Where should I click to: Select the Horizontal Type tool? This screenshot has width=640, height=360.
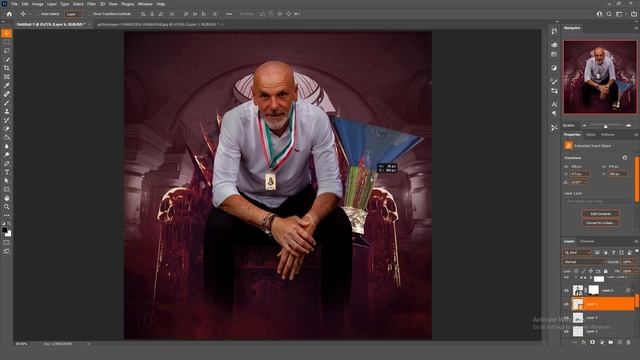click(x=7, y=172)
